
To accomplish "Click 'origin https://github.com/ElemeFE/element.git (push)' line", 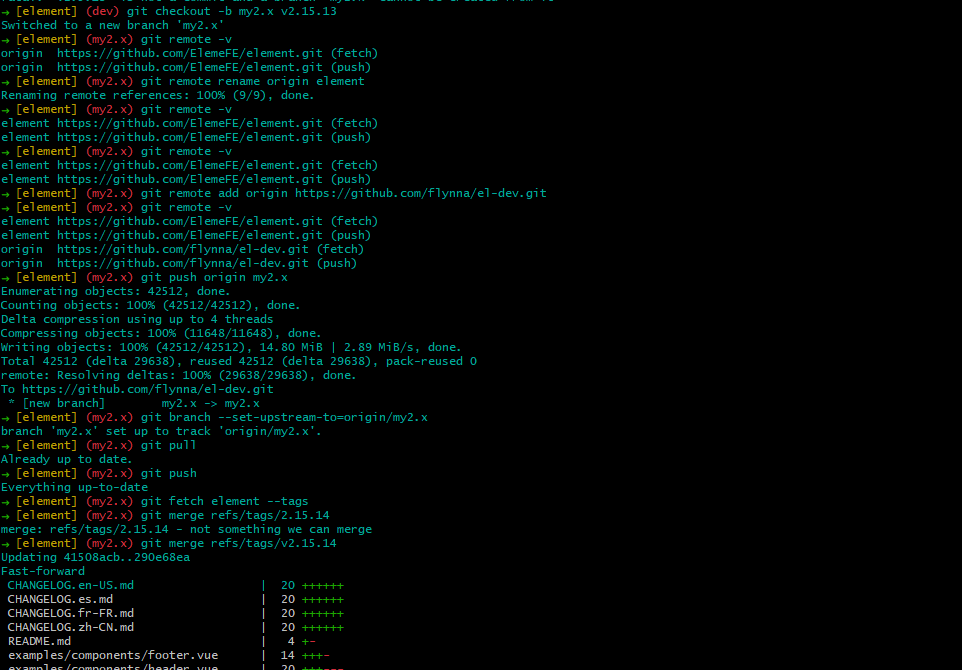I will (186, 67).
